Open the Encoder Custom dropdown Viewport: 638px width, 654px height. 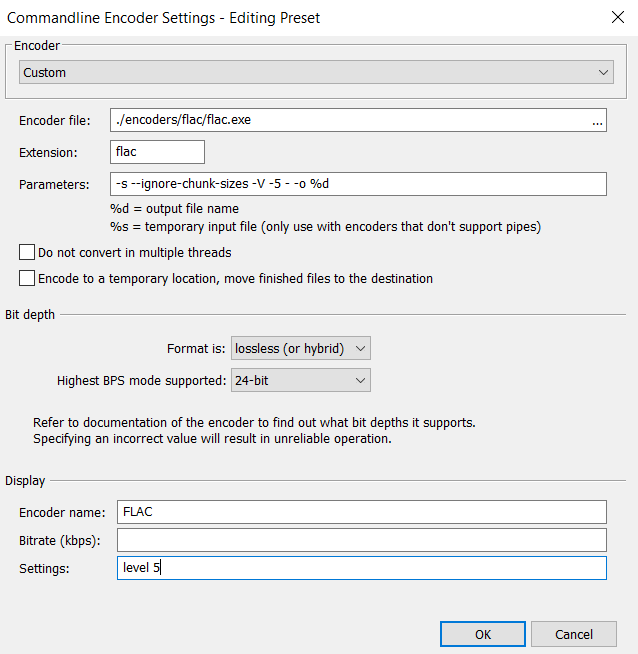pos(316,72)
